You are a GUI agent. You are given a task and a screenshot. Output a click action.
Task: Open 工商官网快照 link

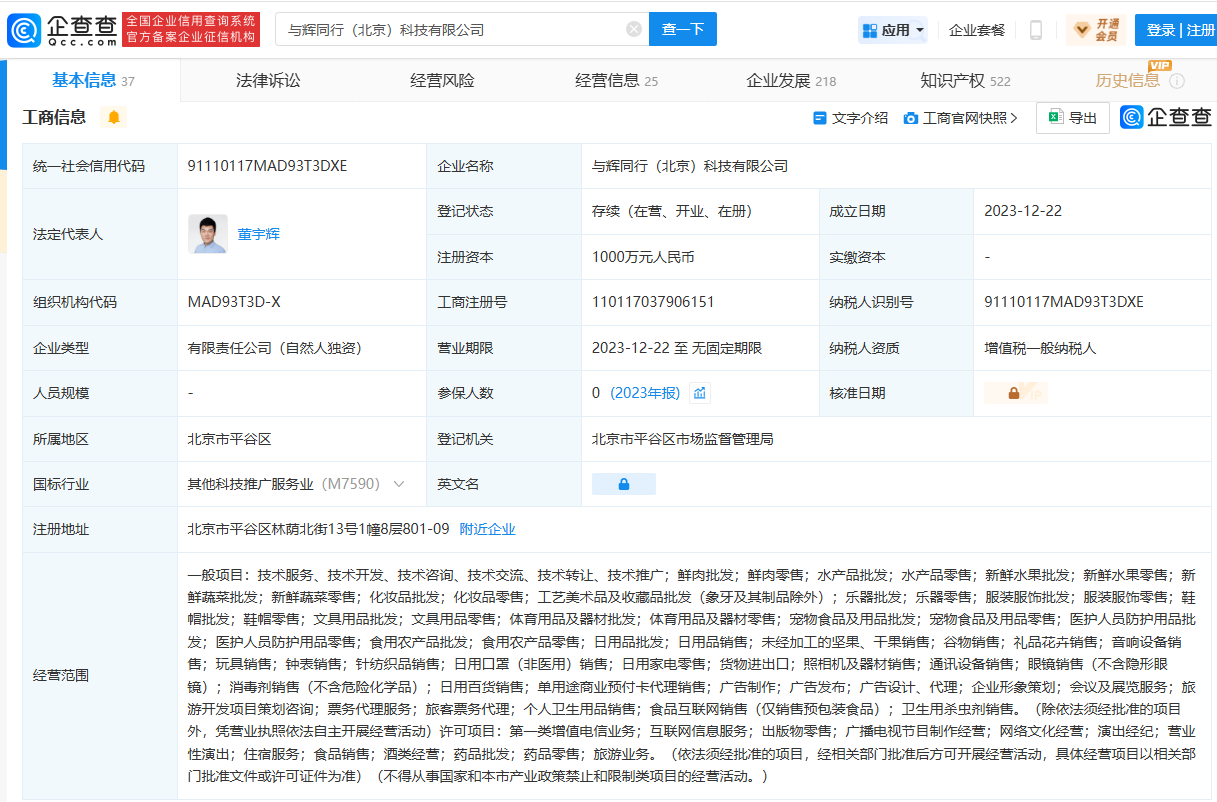960,118
